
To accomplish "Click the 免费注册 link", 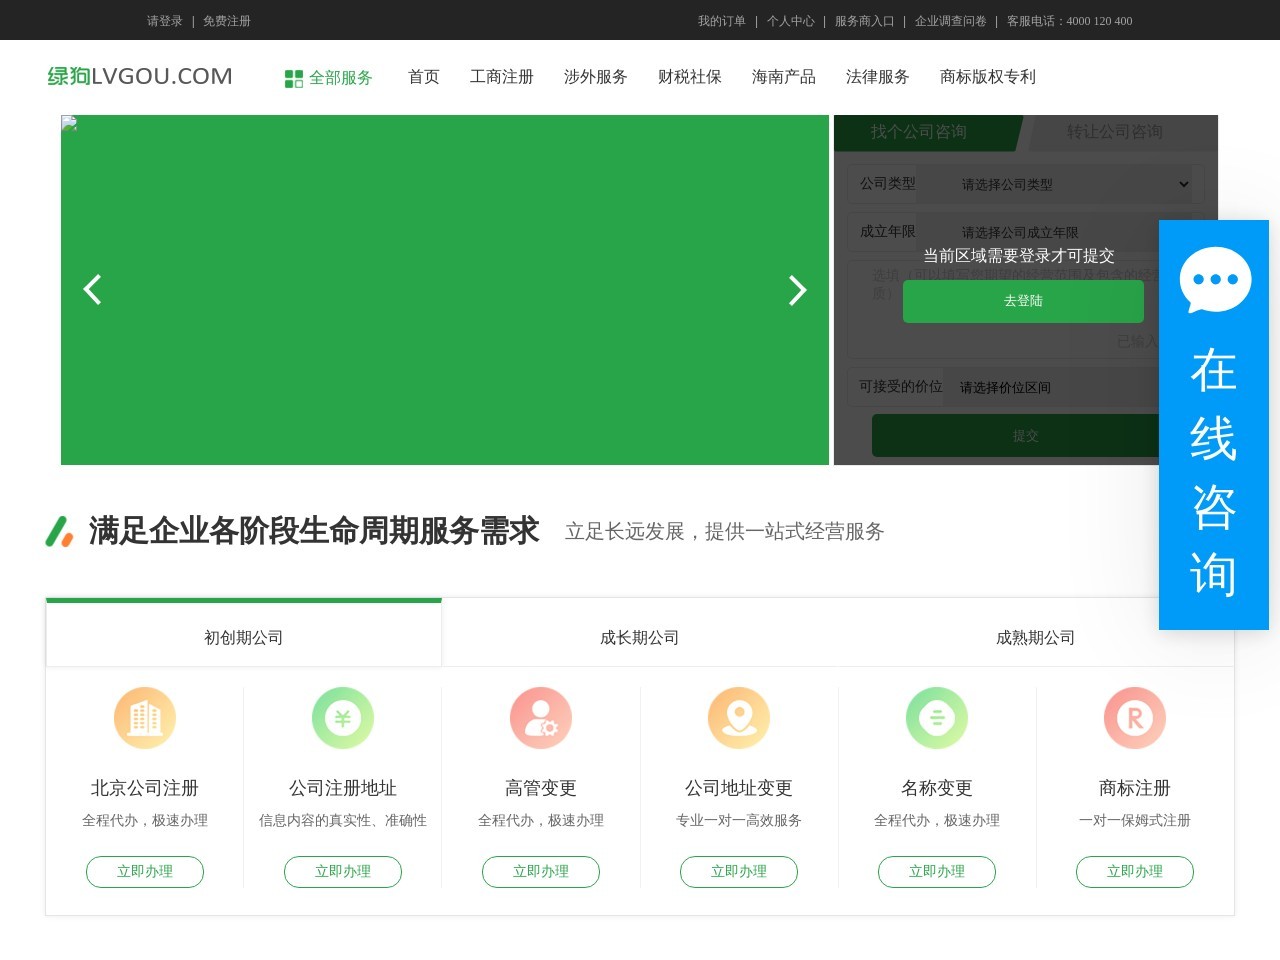I will pos(227,20).
